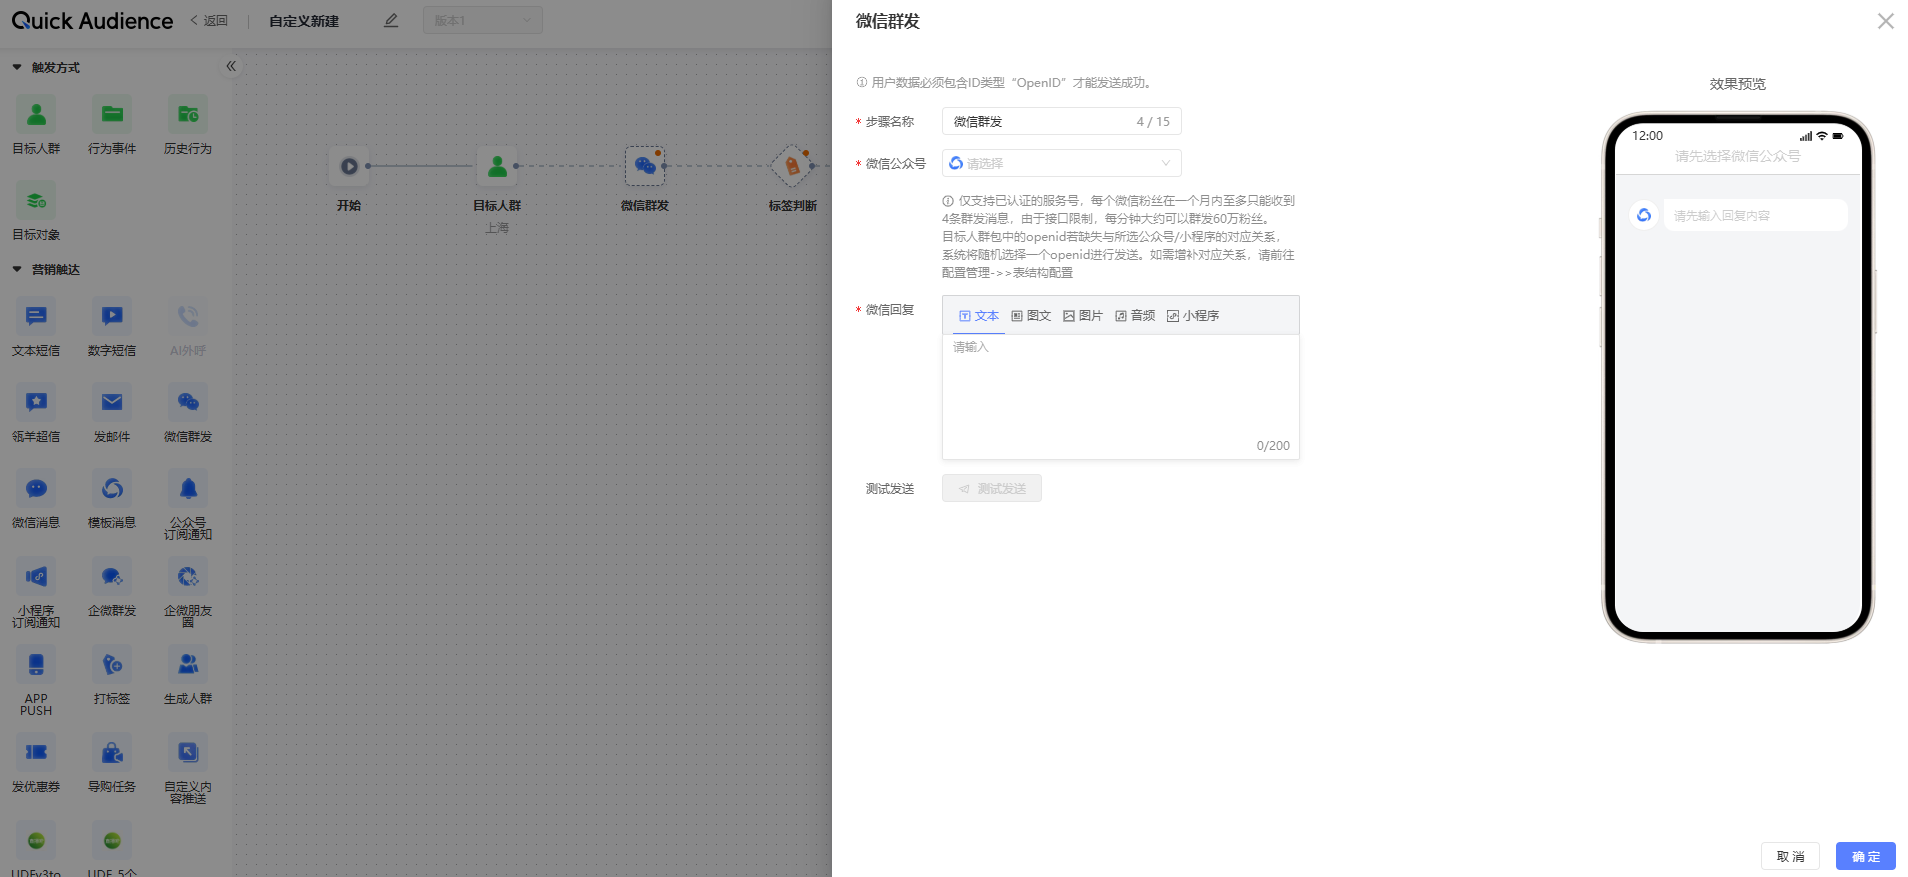Select the 目标人群 trigger icon in sidebar

[x=36, y=114]
